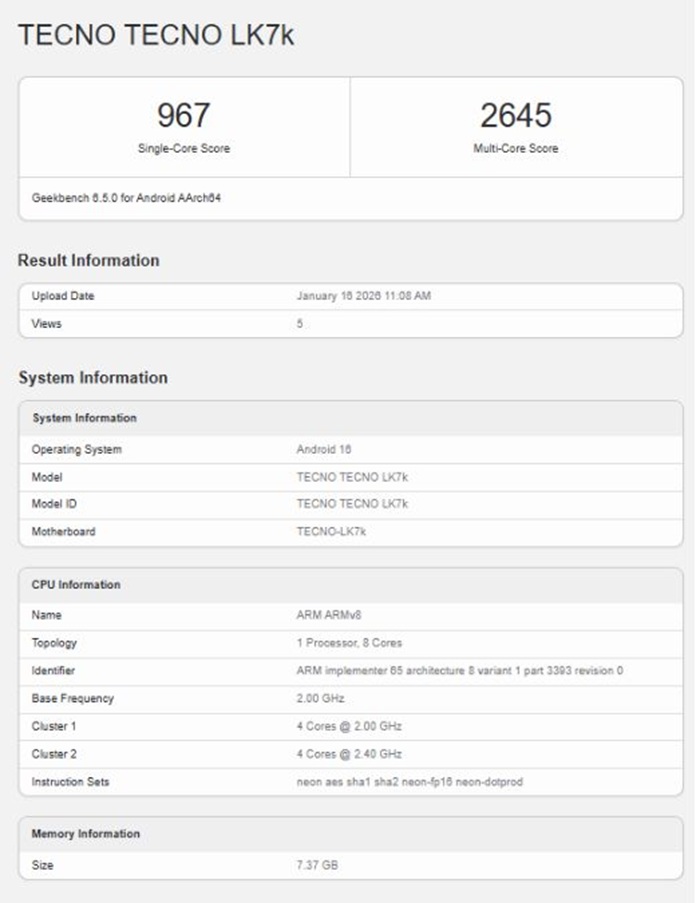Click the Geekbench 6.5.0 for Android text
Screen dimensions: 700x903
coord(126,198)
